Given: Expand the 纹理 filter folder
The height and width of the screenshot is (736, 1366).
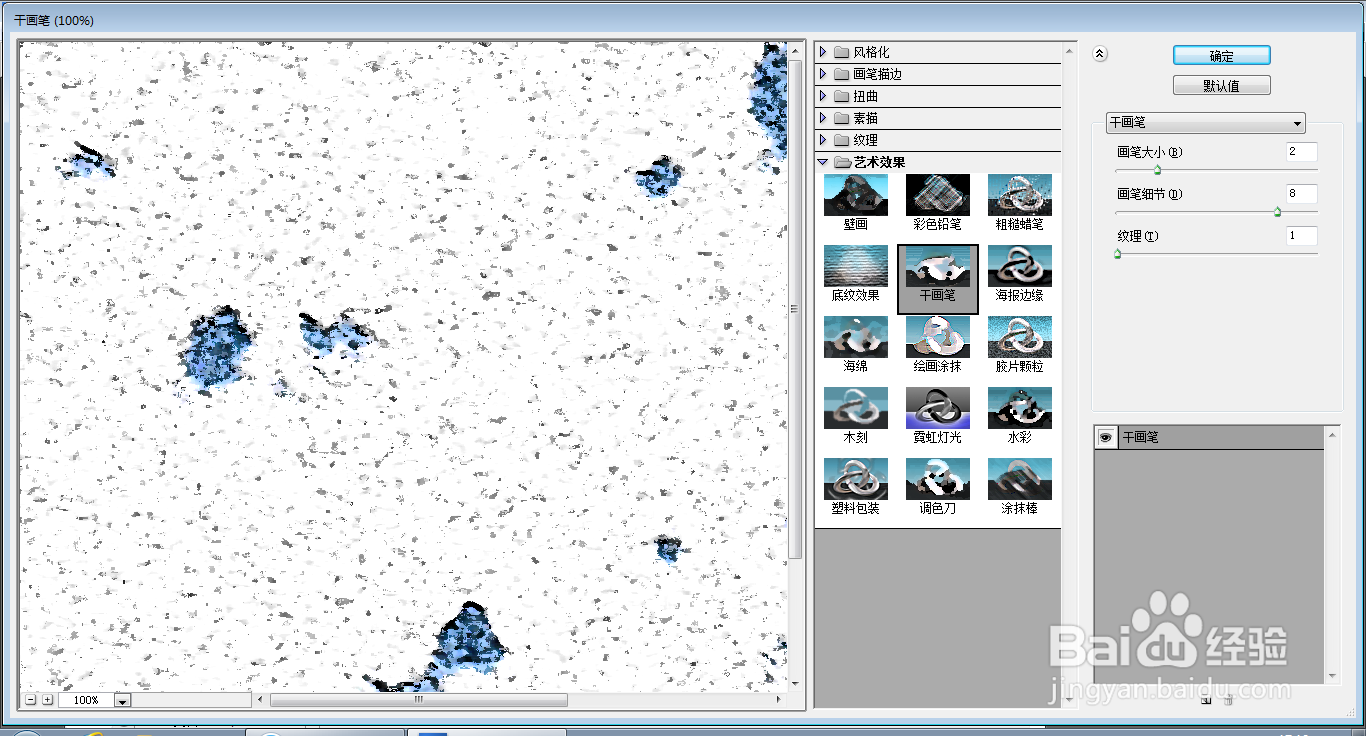Looking at the screenshot, I should point(823,140).
